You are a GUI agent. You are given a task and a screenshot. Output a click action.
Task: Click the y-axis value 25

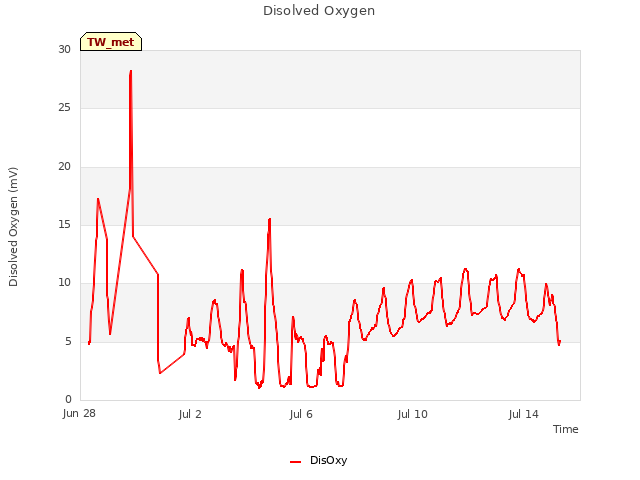point(64,108)
